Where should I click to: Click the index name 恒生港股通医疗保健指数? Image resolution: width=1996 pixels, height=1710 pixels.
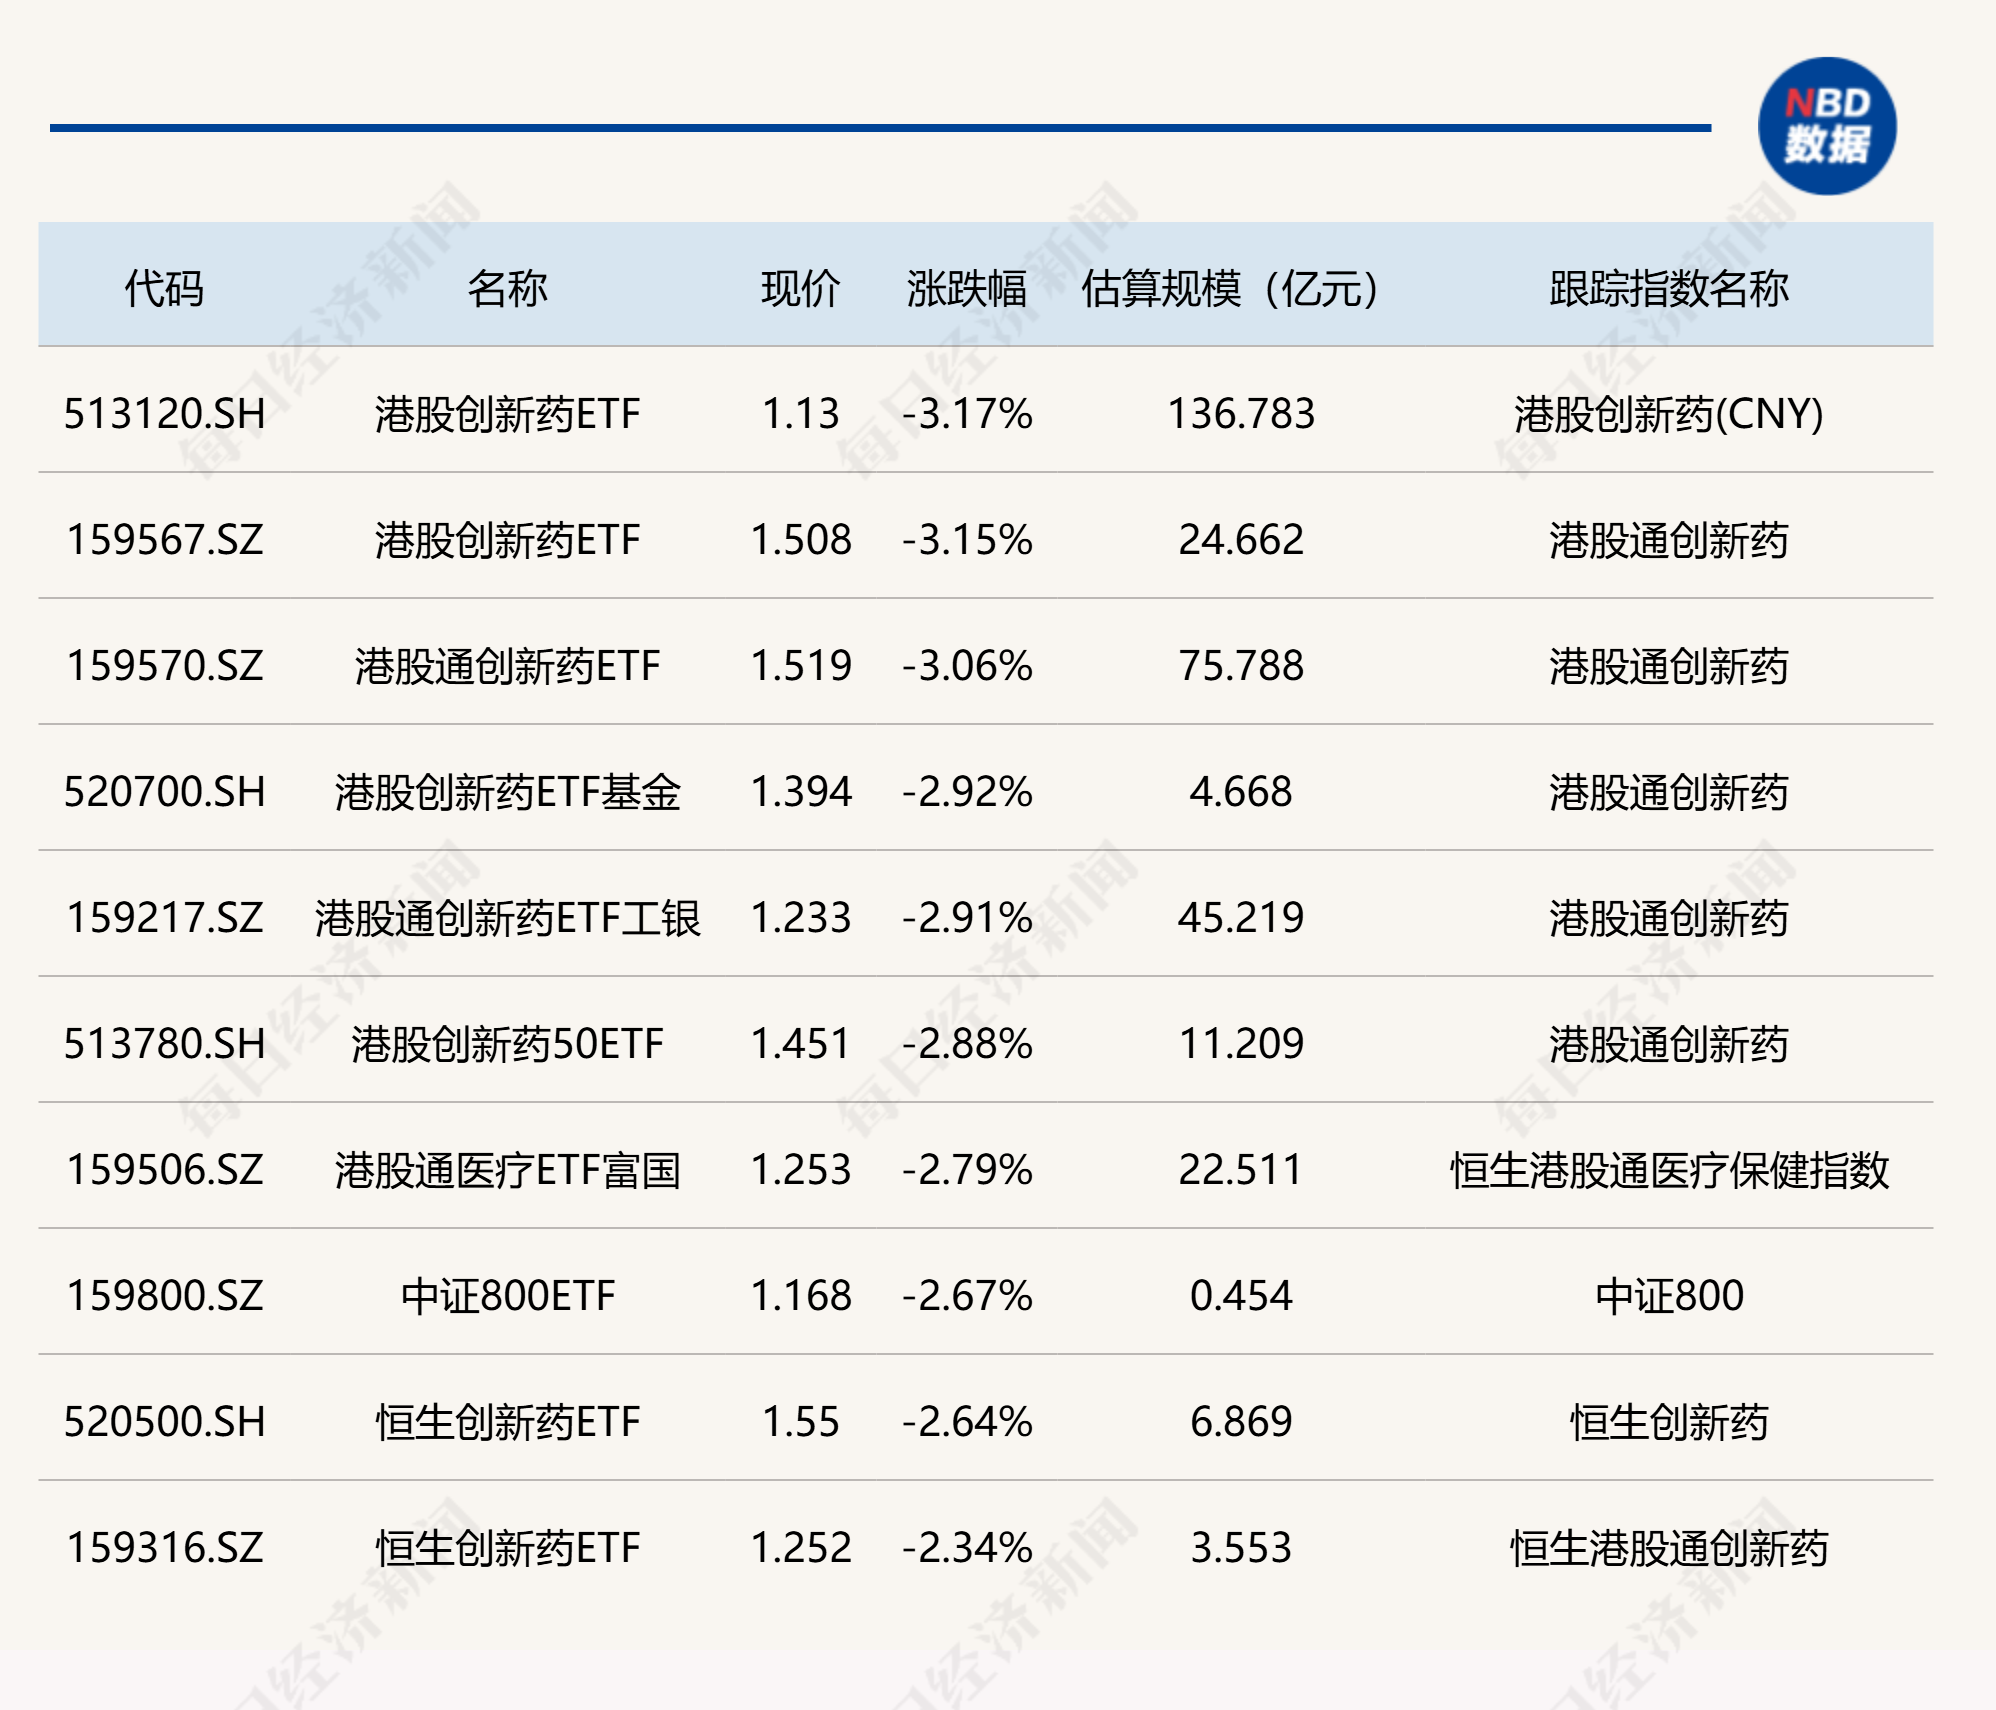click(1669, 1169)
